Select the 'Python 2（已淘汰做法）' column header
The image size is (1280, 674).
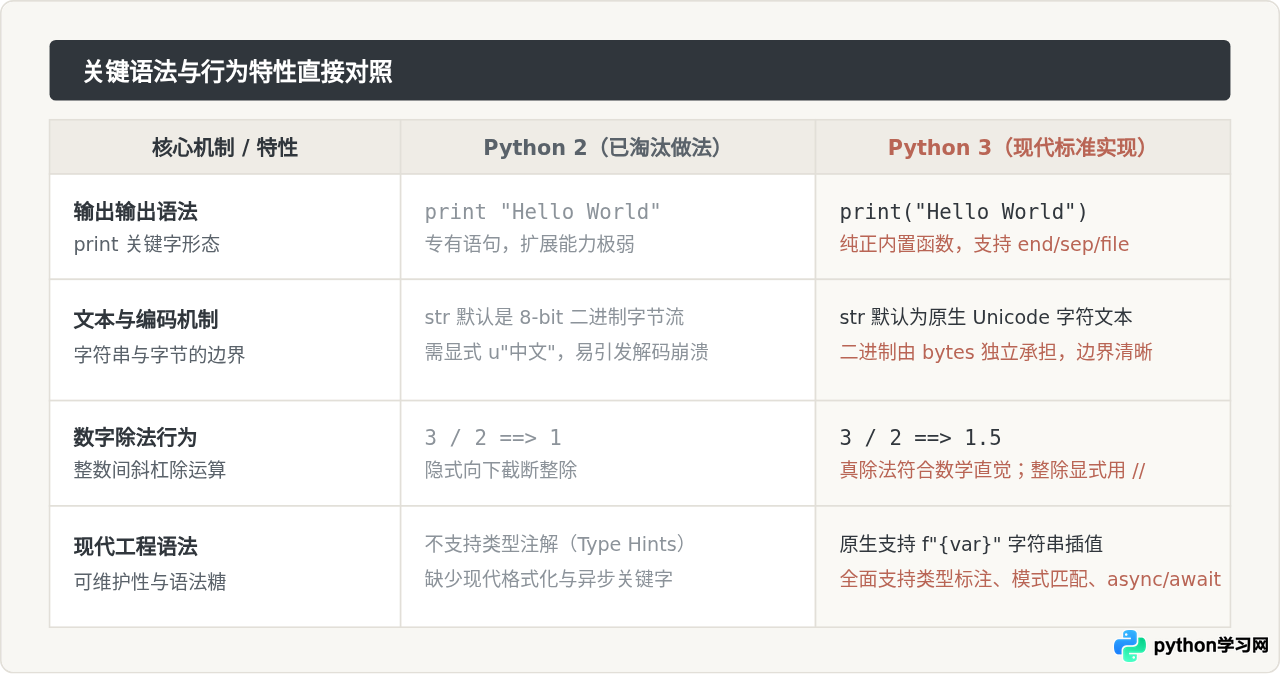pos(608,148)
